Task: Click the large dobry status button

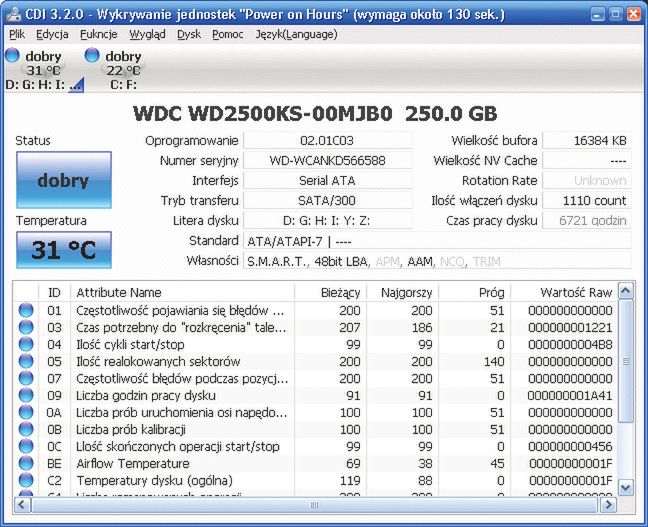Action: click(64, 180)
